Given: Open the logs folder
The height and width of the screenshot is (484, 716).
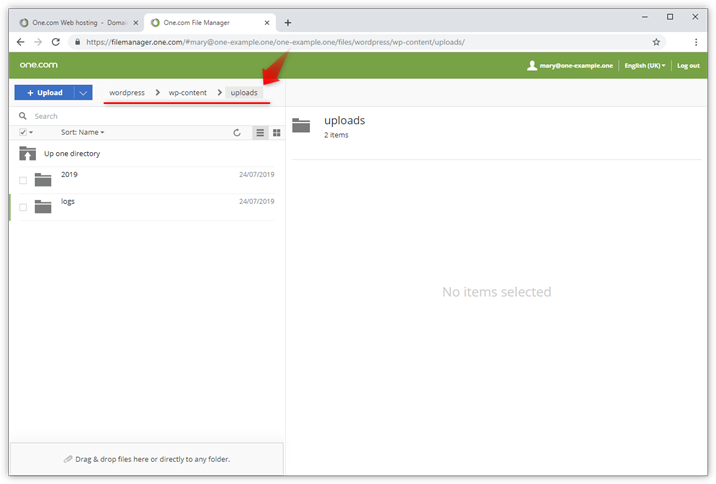Looking at the screenshot, I should 67,202.
